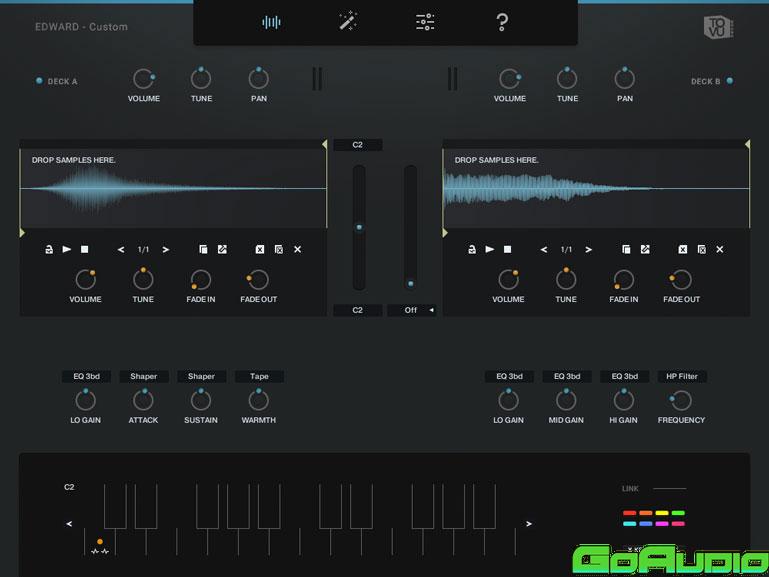Open the Off dropdown below center sliders
The width and height of the screenshot is (769, 577).
(x=411, y=310)
